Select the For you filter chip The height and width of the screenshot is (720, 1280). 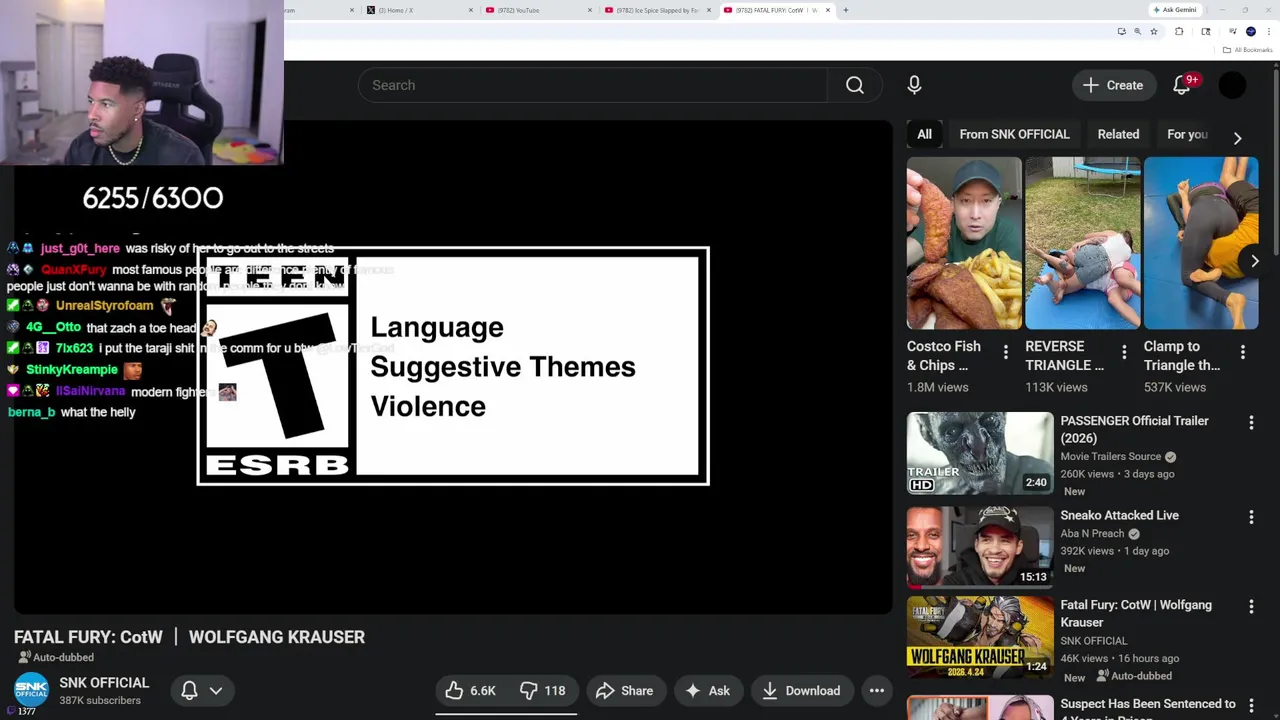[1187, 134]
